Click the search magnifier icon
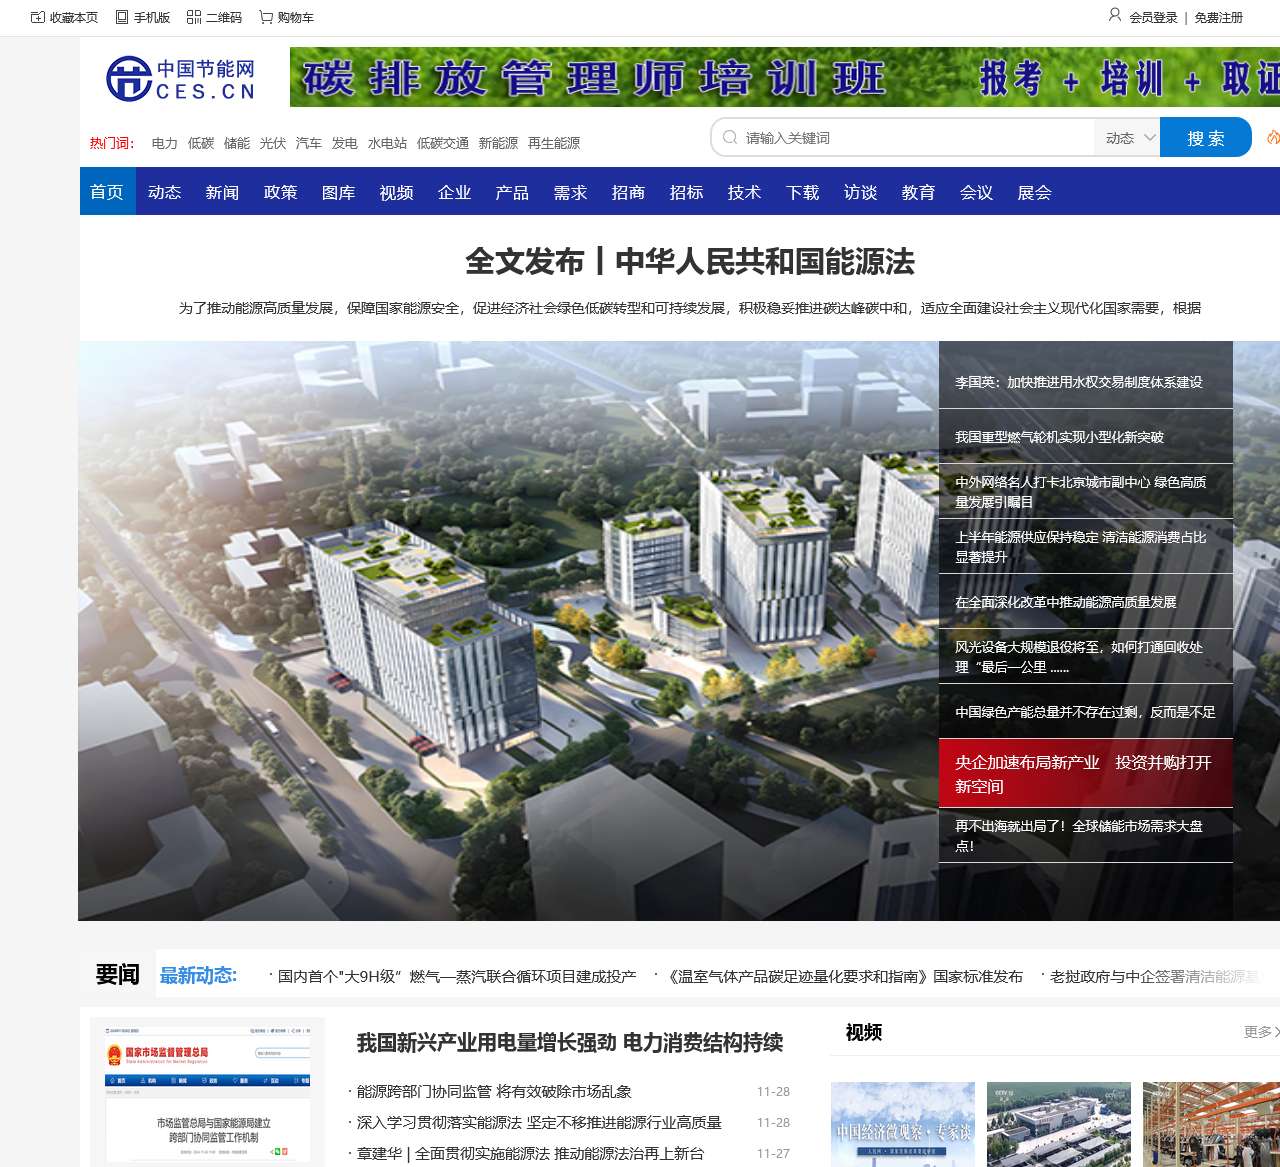This screenshot has height=1167, width=1280. click(731, 137)
